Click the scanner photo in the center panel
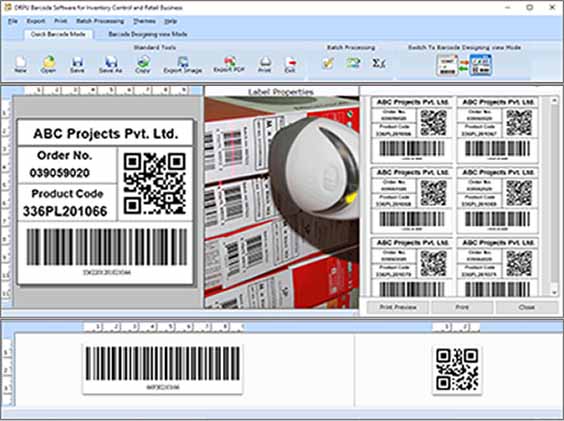The width and height of the screenshot is (564, 421). click(282, 203)
